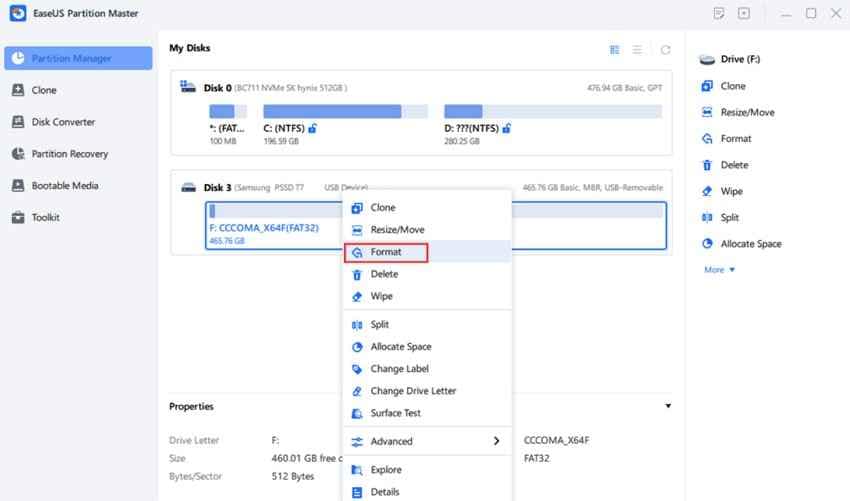Screen dimensions: 850x501
Task: Refresh the disk list
Action: [665, 50]
